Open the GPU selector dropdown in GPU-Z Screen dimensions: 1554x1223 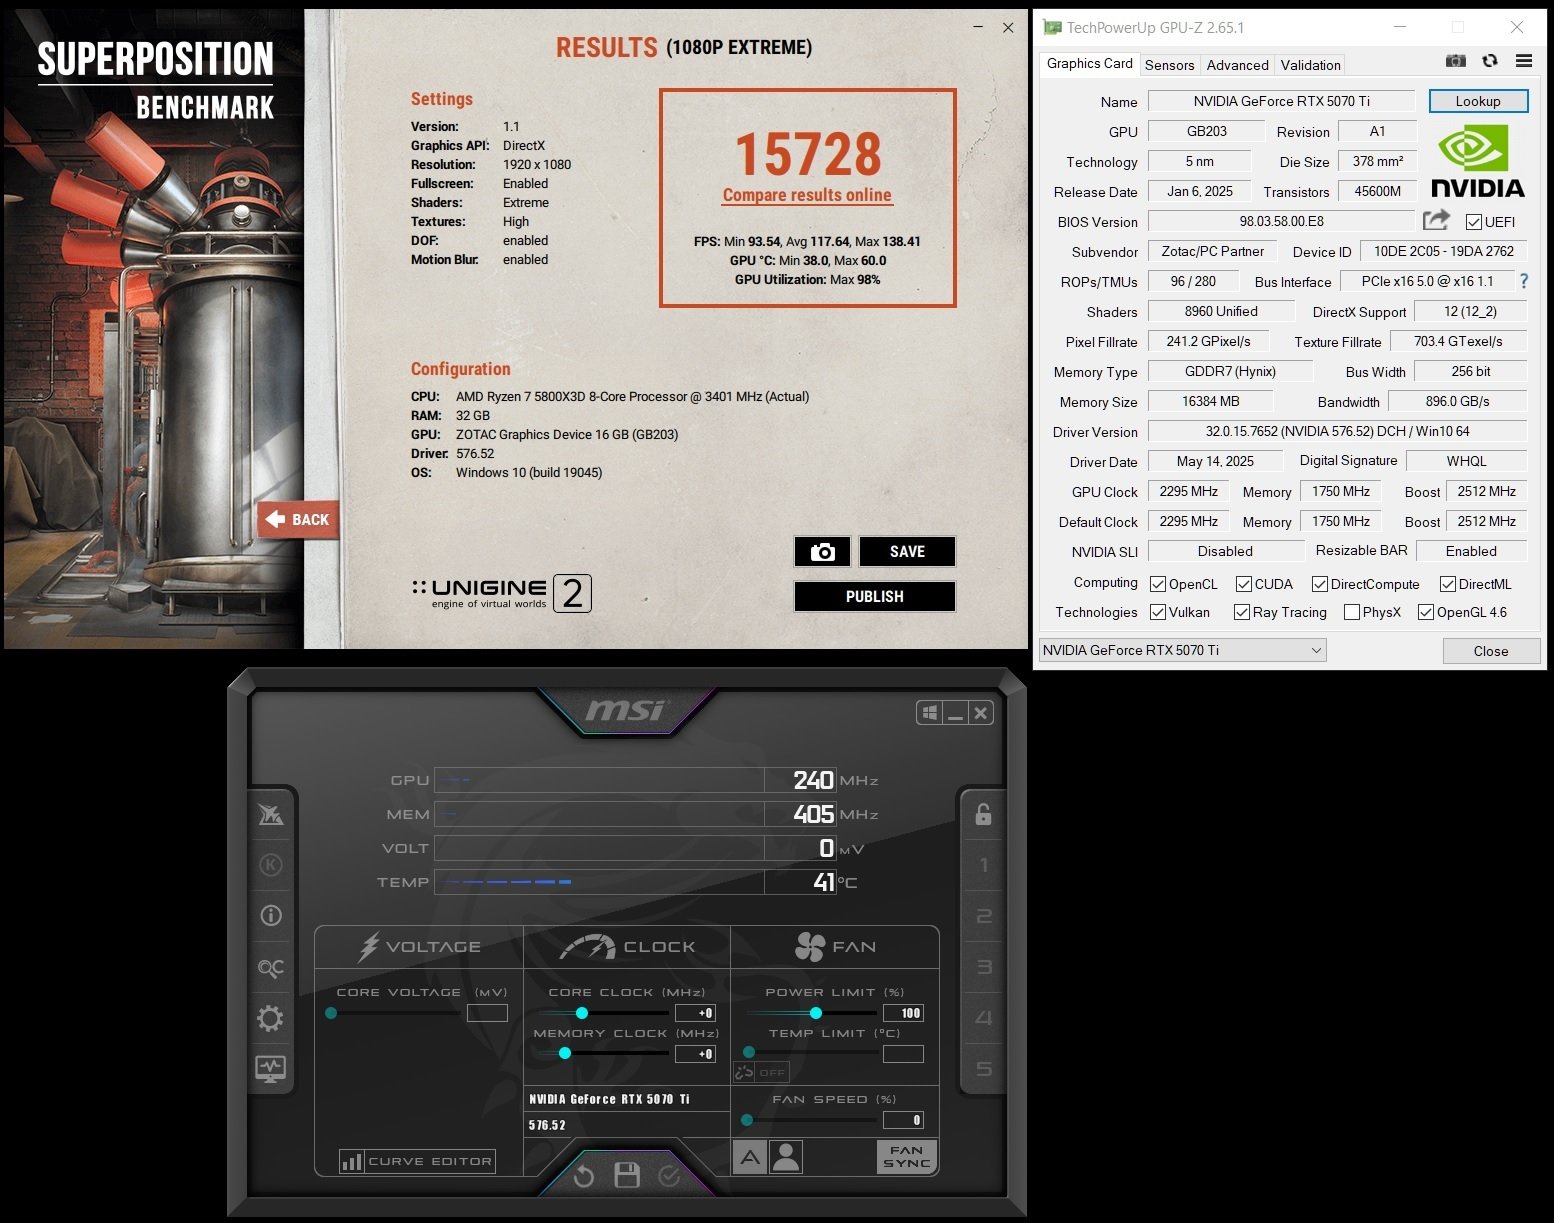click(x=1183, y=650)
